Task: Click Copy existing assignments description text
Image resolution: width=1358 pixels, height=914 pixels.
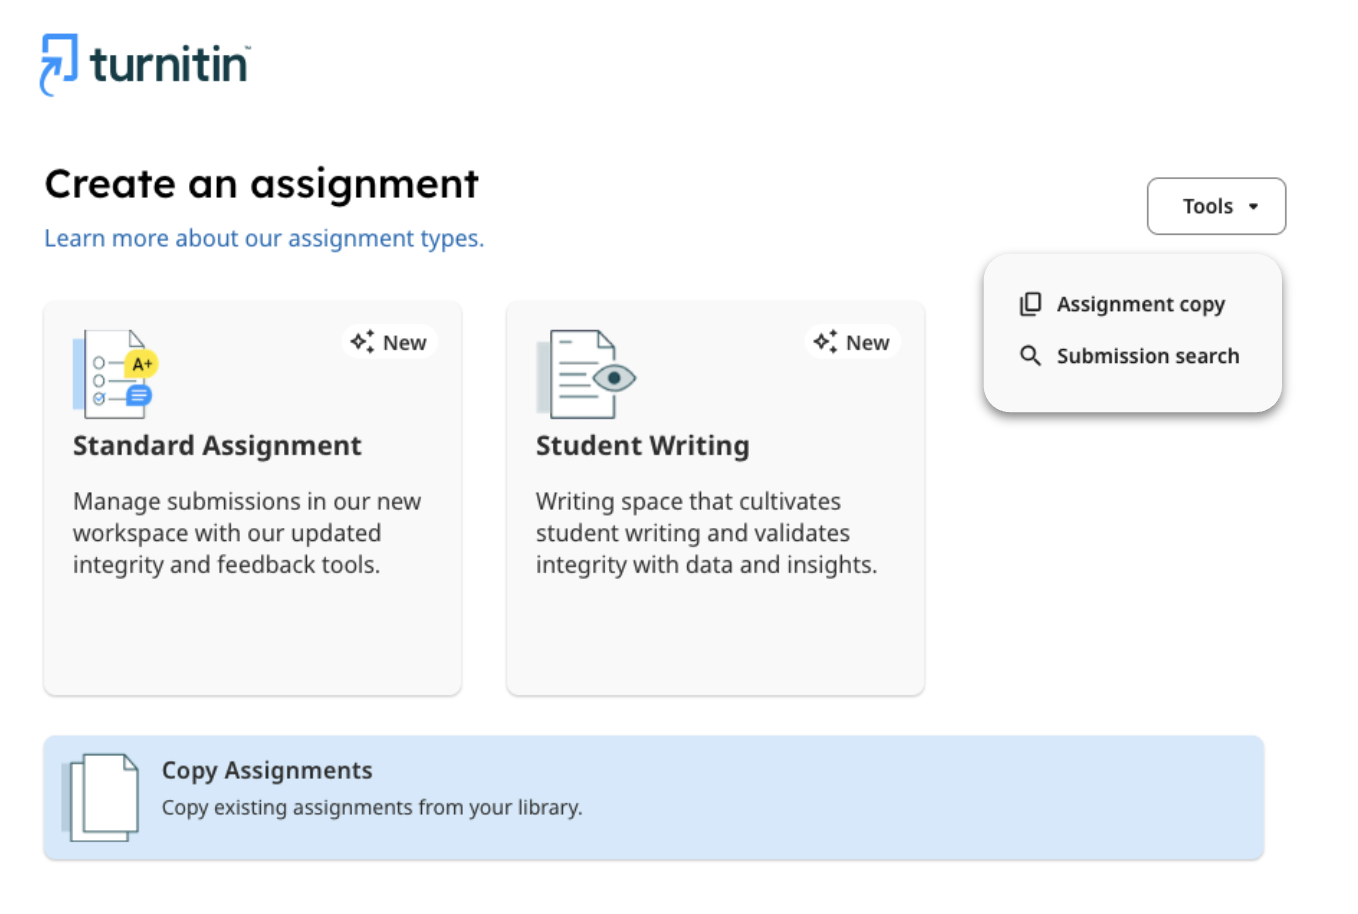Action: (x=372, y=807)
